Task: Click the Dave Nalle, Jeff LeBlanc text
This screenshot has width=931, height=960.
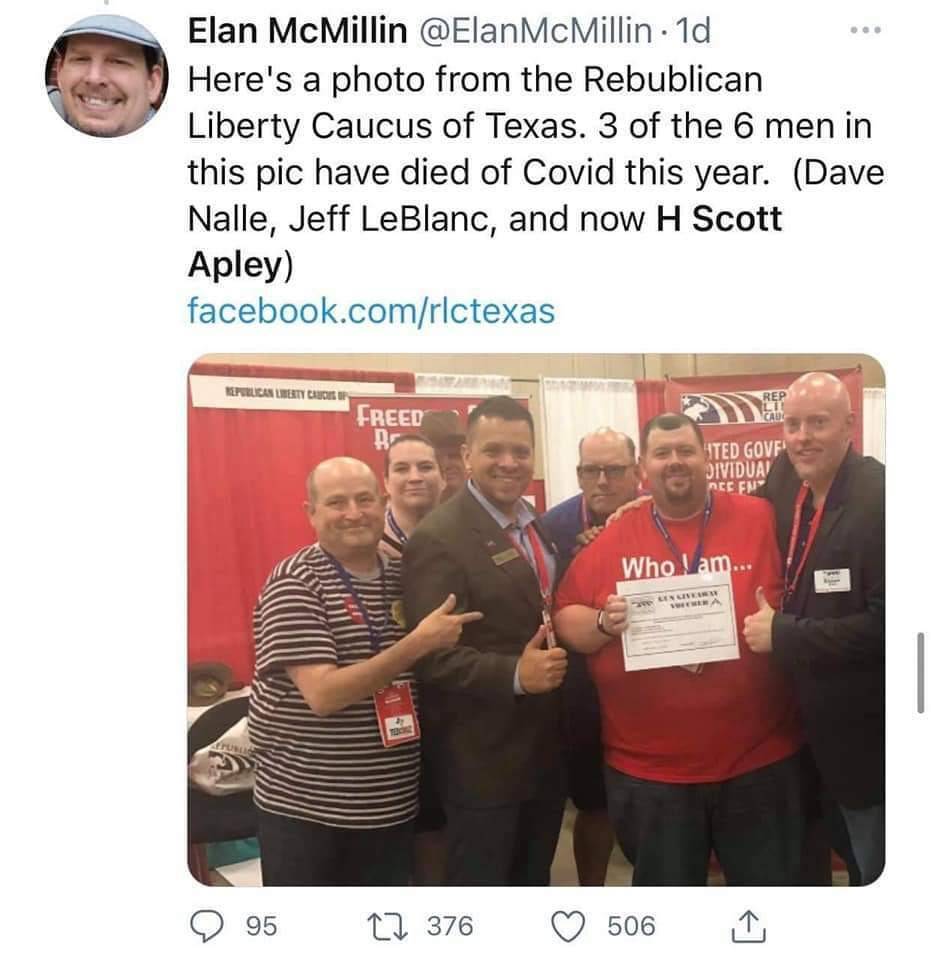Action: (343, 219)
